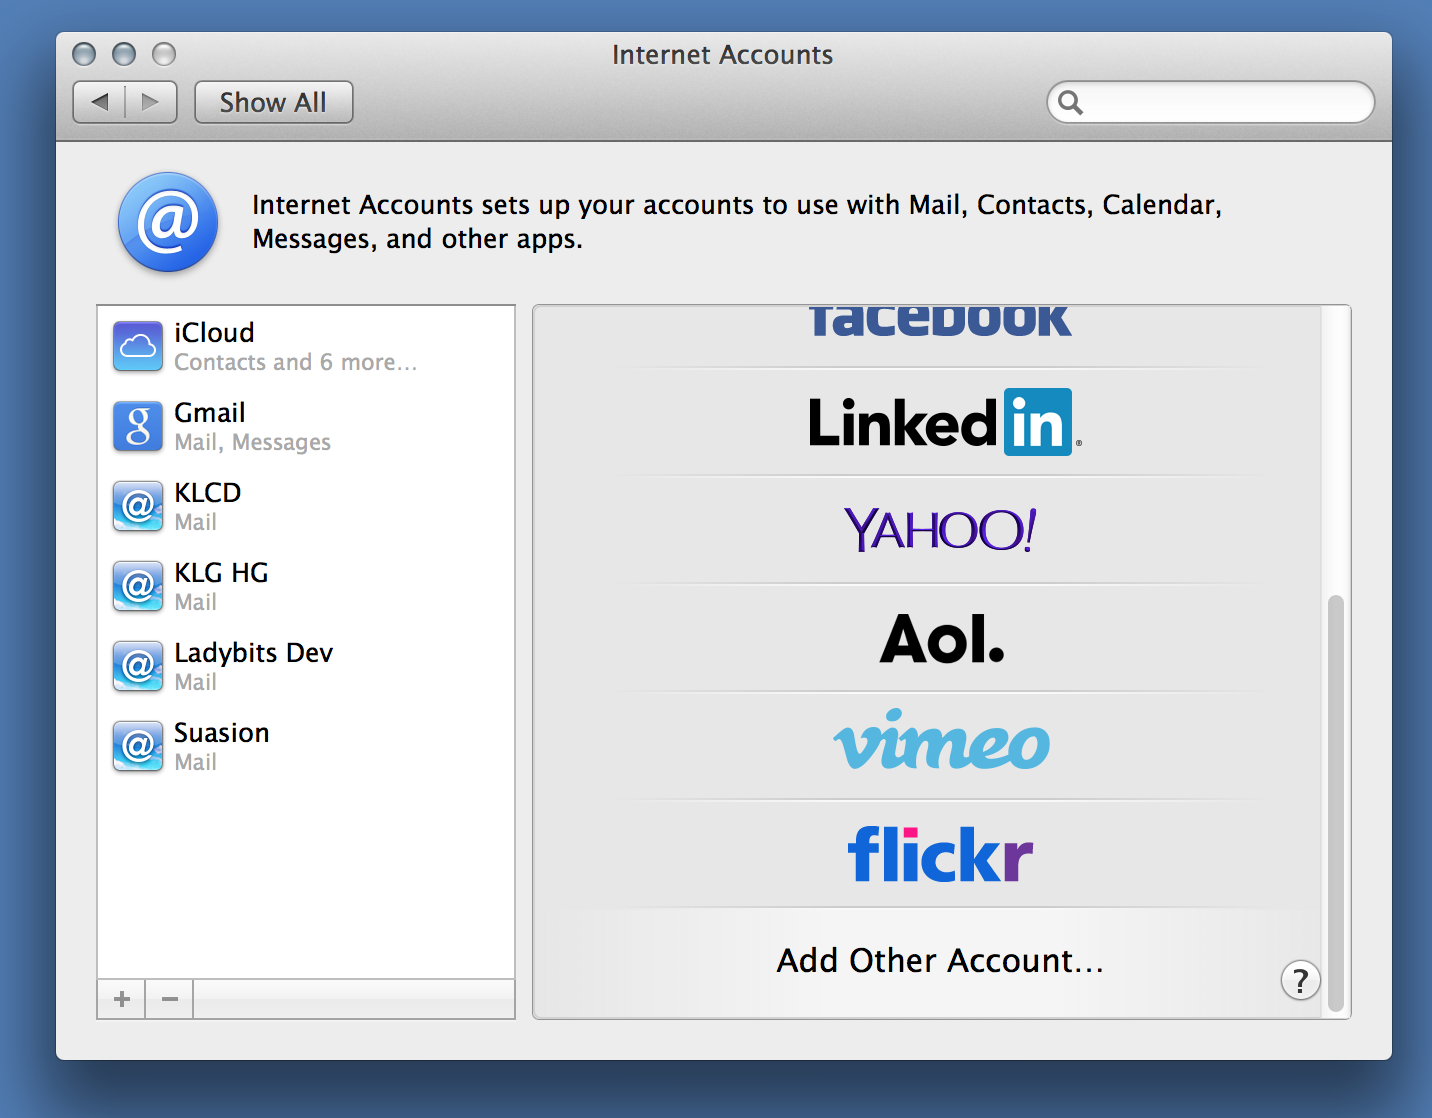Viewport: 1432px width, 1118px height.
Task: Choose the Aol. account type
Action: point(942,638)
